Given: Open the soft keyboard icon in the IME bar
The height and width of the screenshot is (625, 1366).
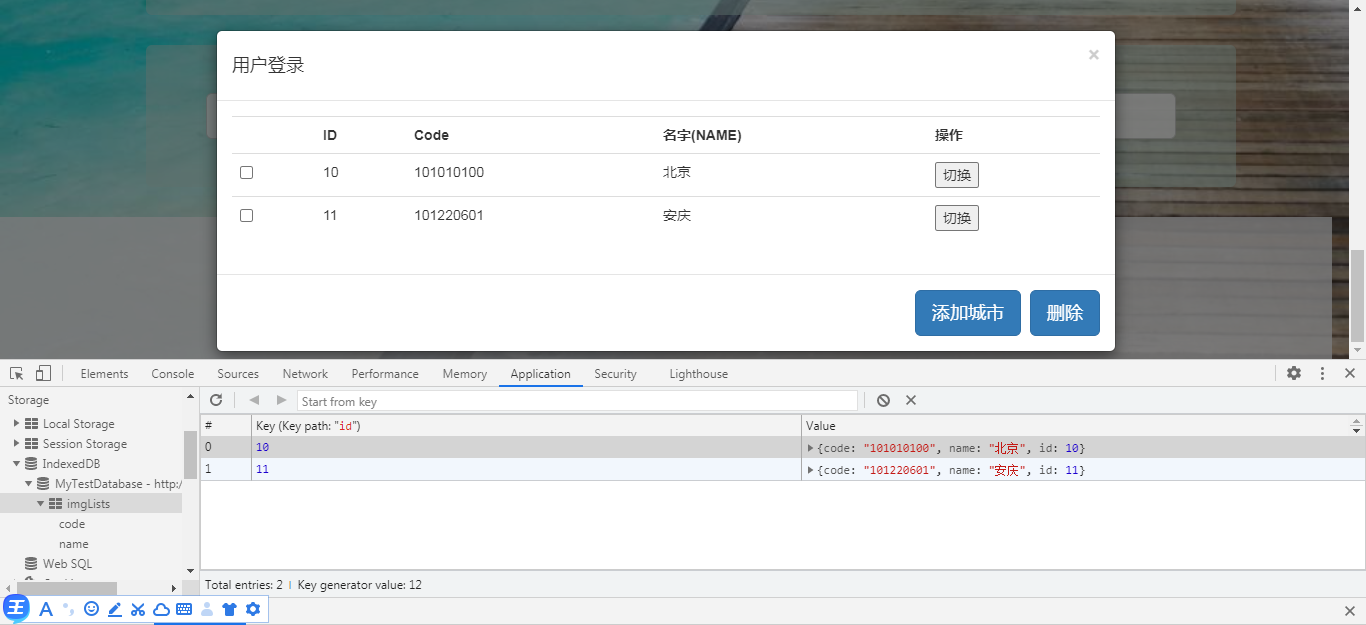Looking at the screenshot, I should pos(182,609).
